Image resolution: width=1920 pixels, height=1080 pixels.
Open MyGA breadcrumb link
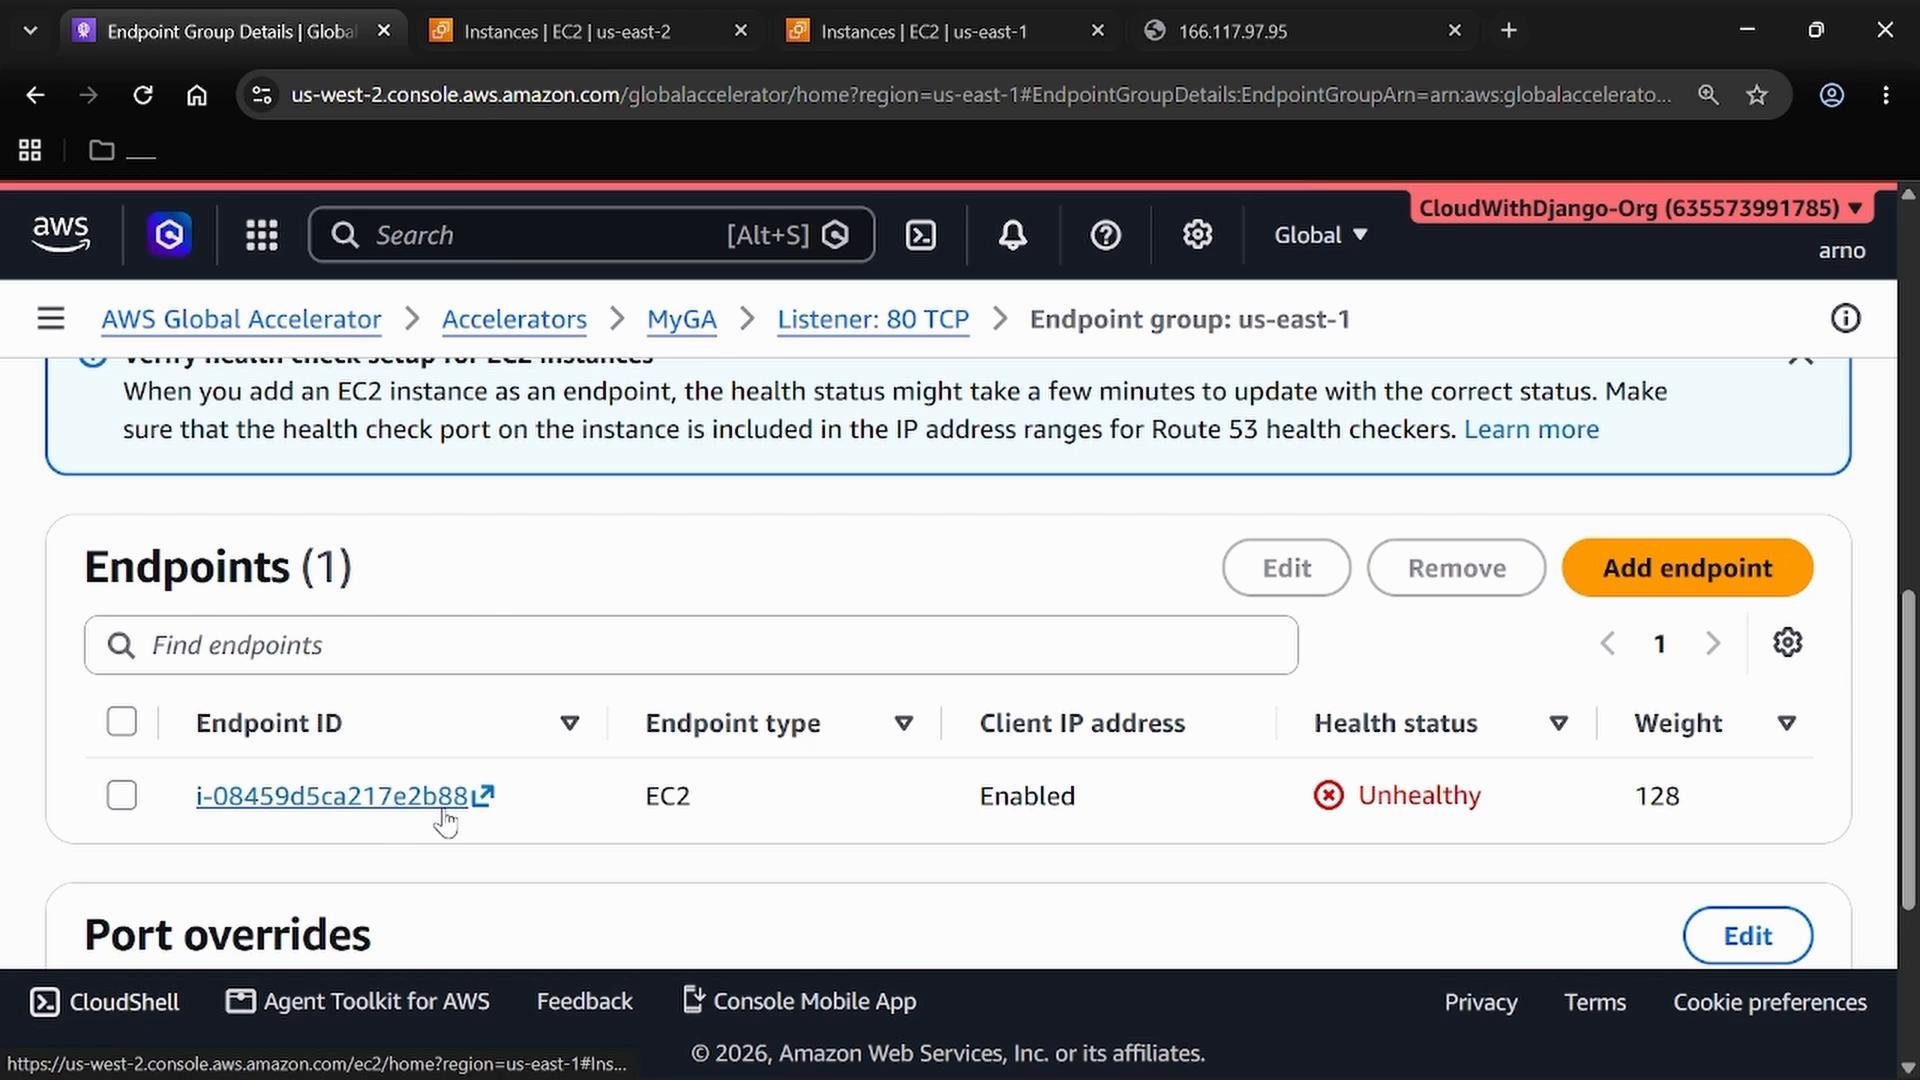click(x=681, y=320)
